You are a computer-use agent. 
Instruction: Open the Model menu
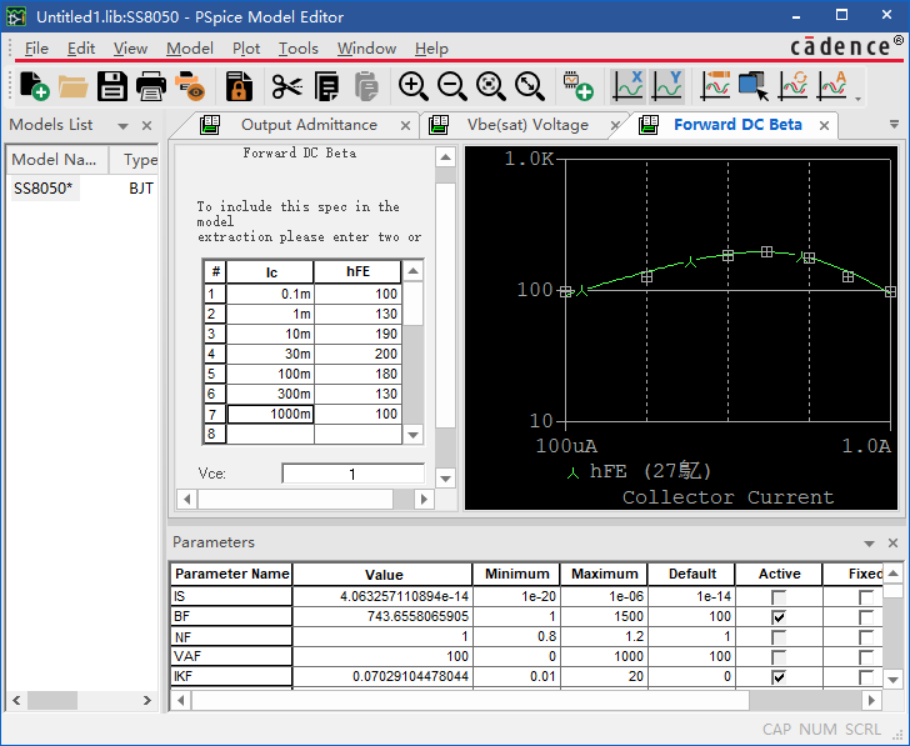[x=190, y=48]
